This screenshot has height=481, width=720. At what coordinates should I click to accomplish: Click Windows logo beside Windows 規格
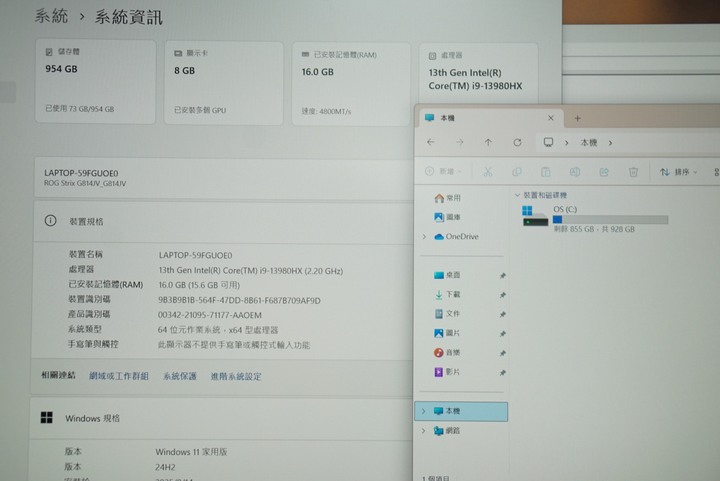point(47,418)
